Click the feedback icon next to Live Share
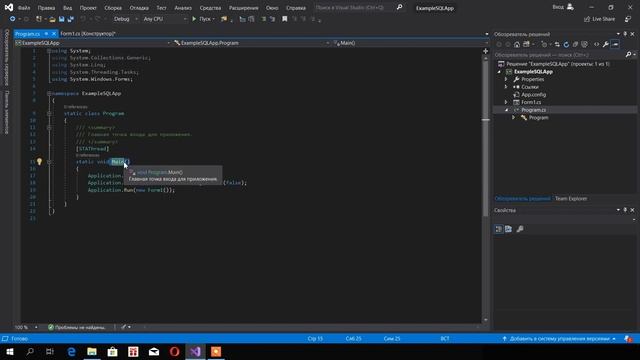The height and width of the screenshot is (360, 640). coord(628,19)
